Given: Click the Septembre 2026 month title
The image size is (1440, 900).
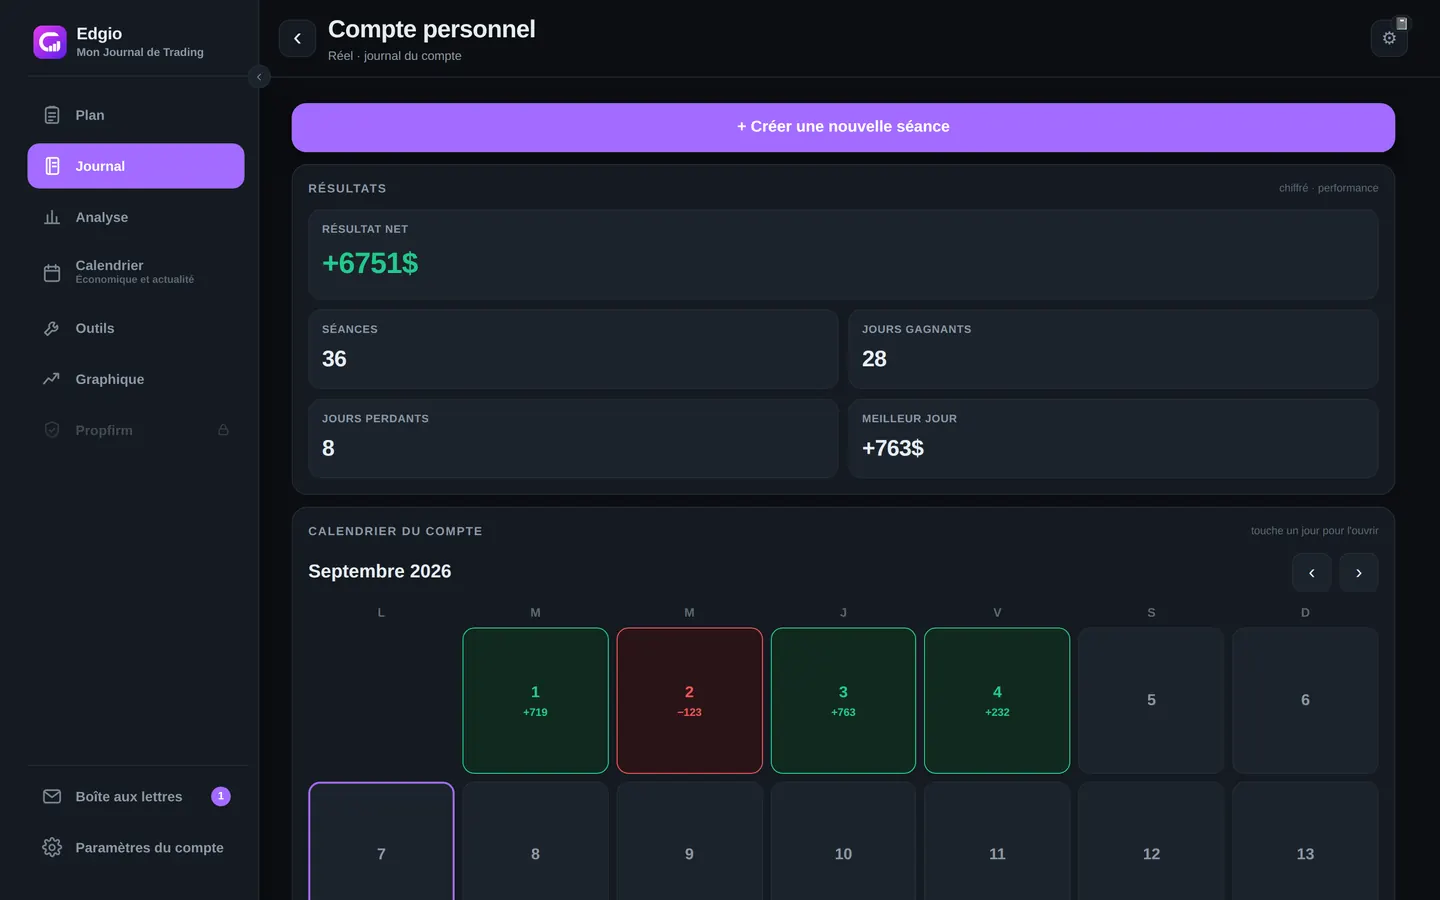Looking at the screenshot, I should coord(380,571).
